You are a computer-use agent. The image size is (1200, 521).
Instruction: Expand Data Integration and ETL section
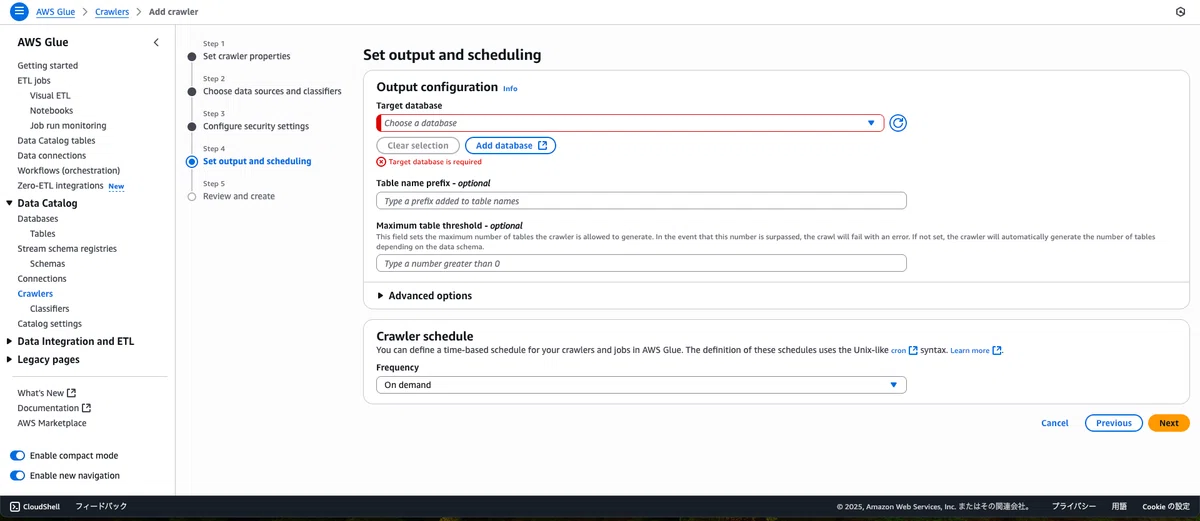[9, 341]
